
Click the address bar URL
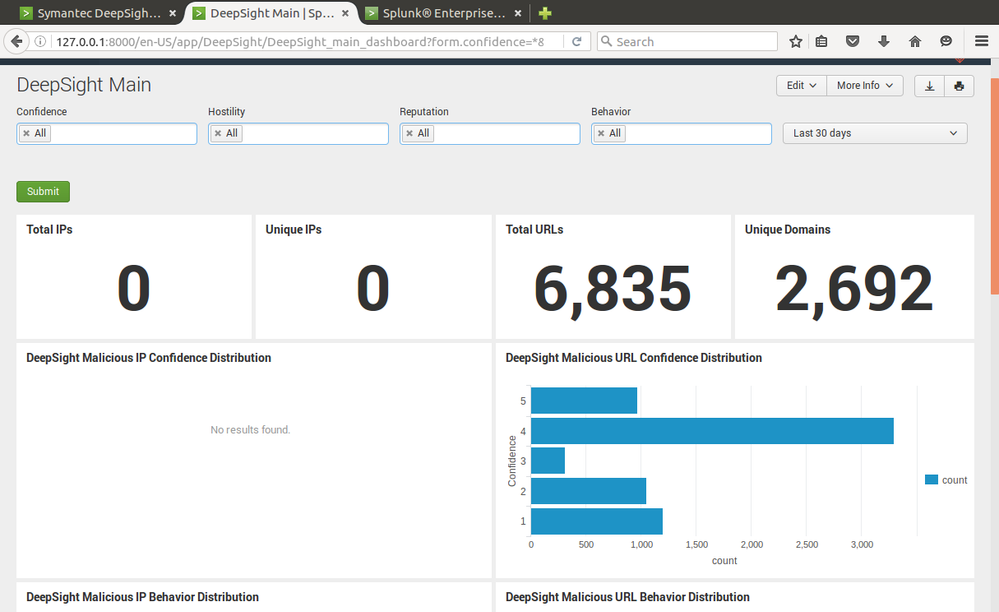[299, 41]
